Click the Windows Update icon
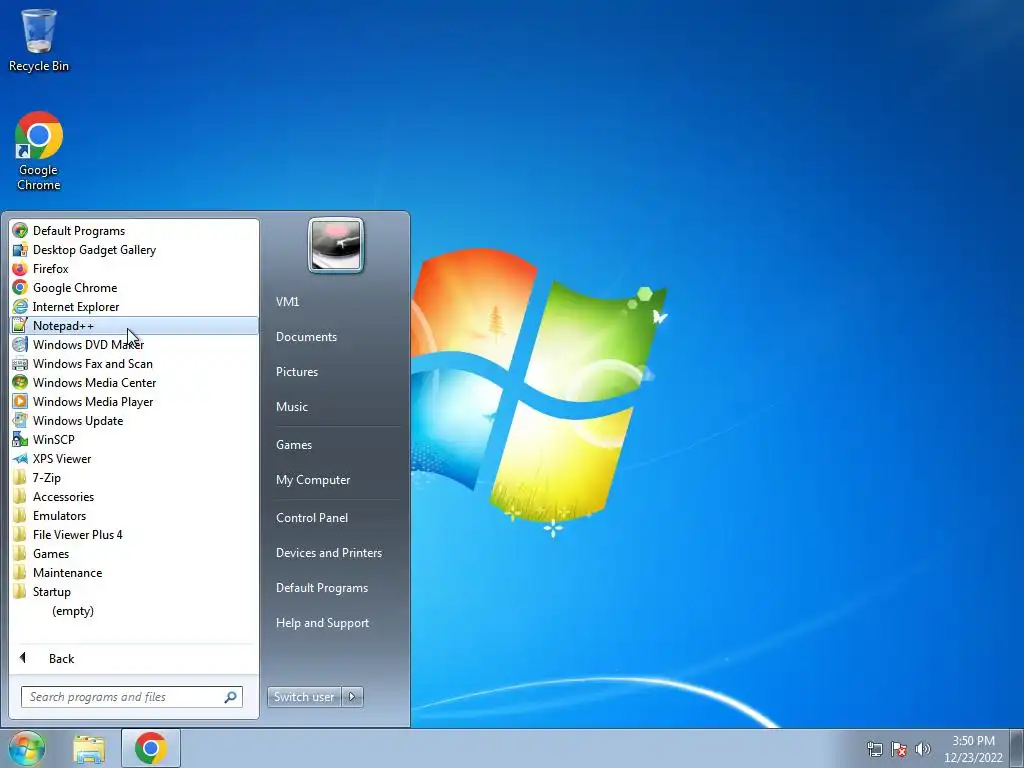 20,421
